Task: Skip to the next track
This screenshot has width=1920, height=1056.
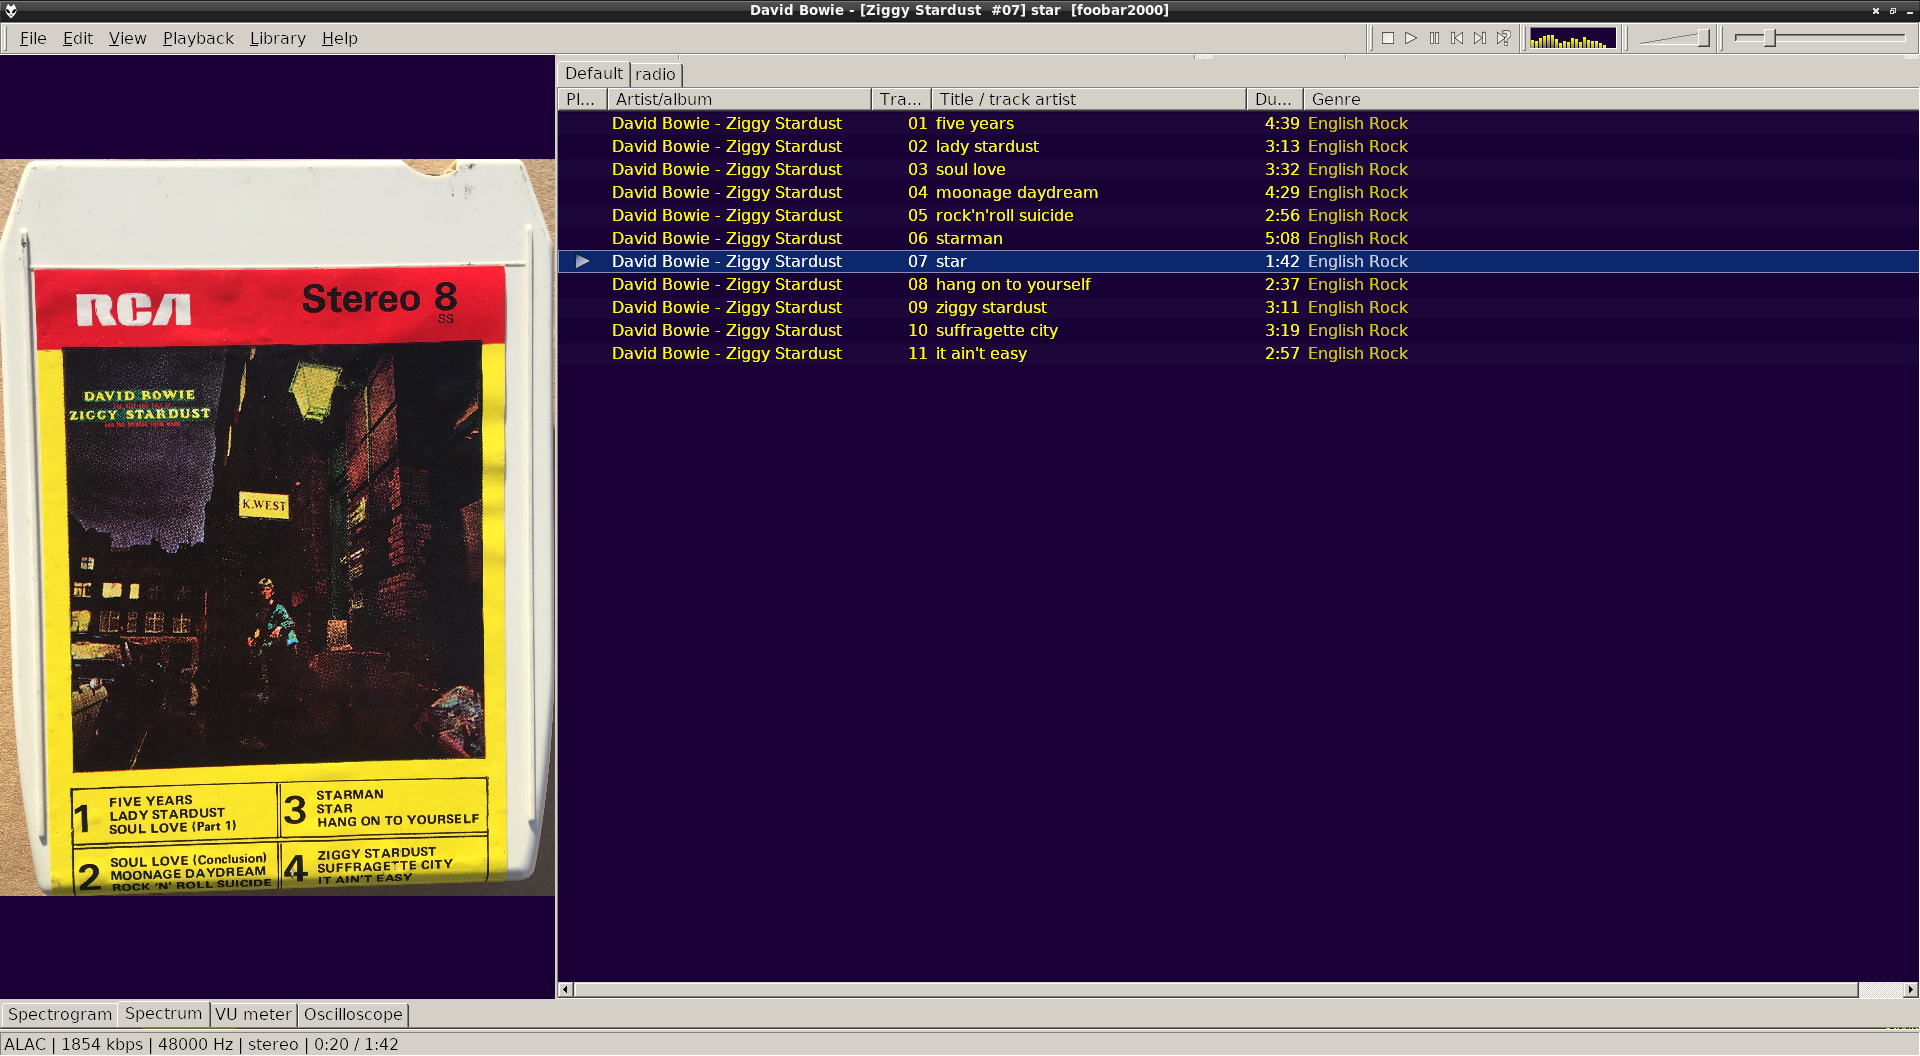Action: click(x=1480, y=38)
